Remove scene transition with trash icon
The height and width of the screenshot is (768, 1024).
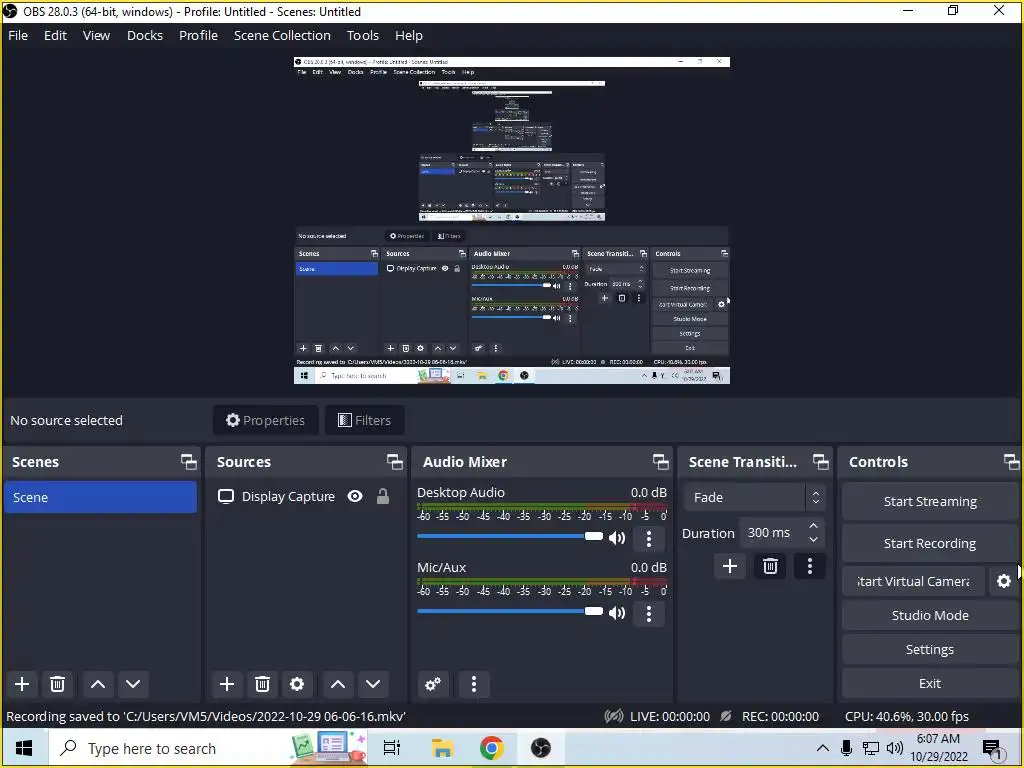click(x=770, y=566)
